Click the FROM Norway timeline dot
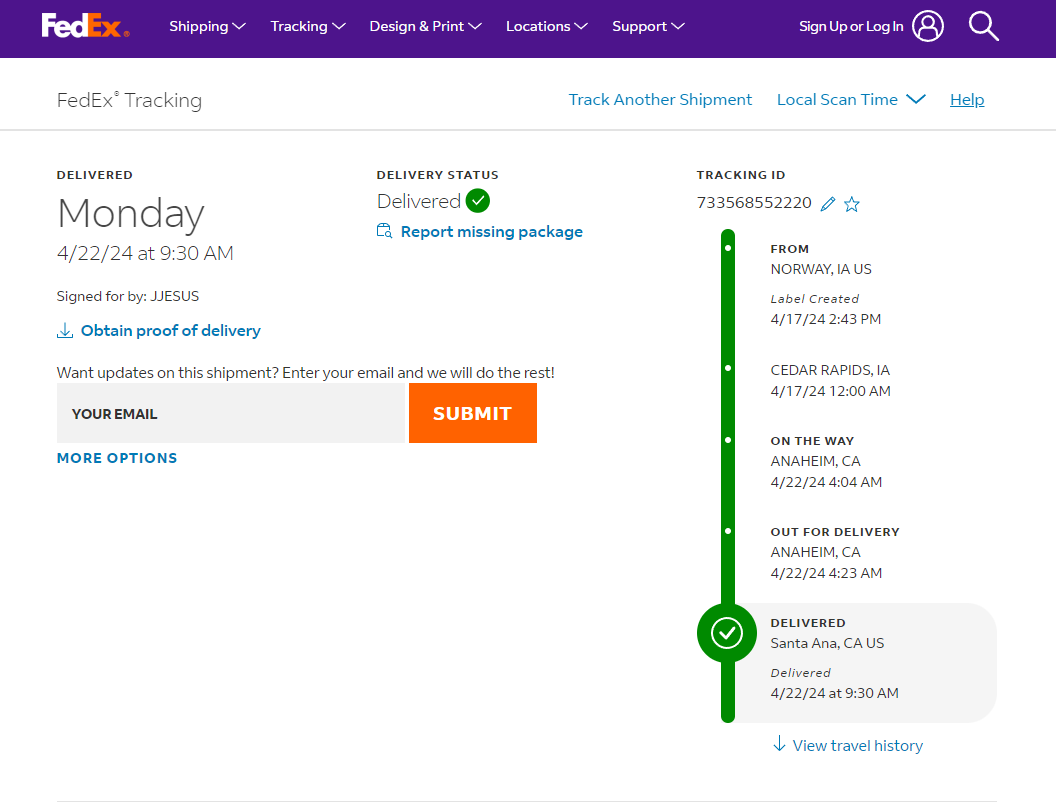The height and width of the screenshot is (809, 1056). 728,249
